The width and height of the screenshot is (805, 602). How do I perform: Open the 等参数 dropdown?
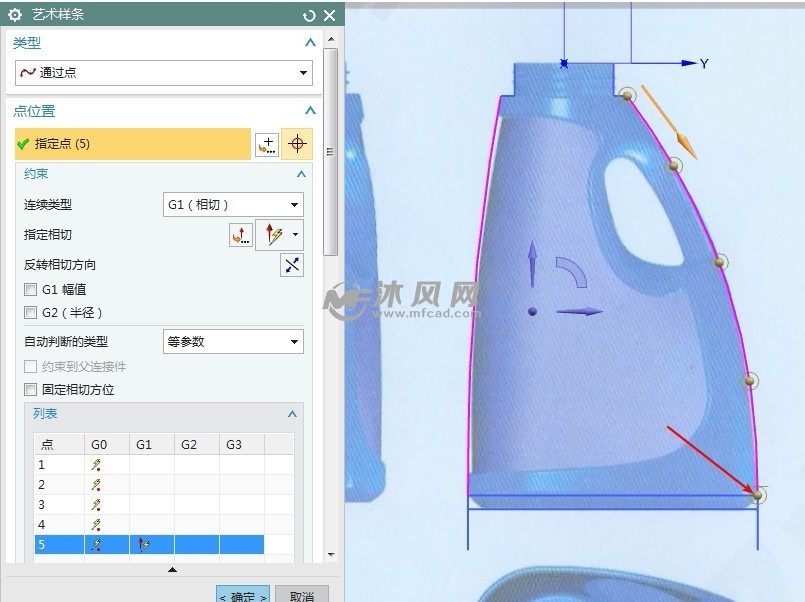pos(233,342)
